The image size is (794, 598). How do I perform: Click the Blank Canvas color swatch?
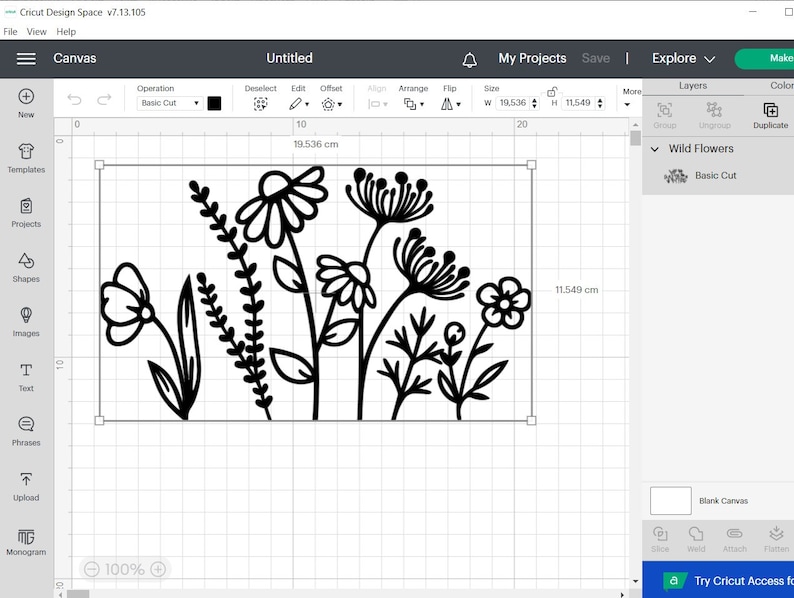[x=670, y=501]
